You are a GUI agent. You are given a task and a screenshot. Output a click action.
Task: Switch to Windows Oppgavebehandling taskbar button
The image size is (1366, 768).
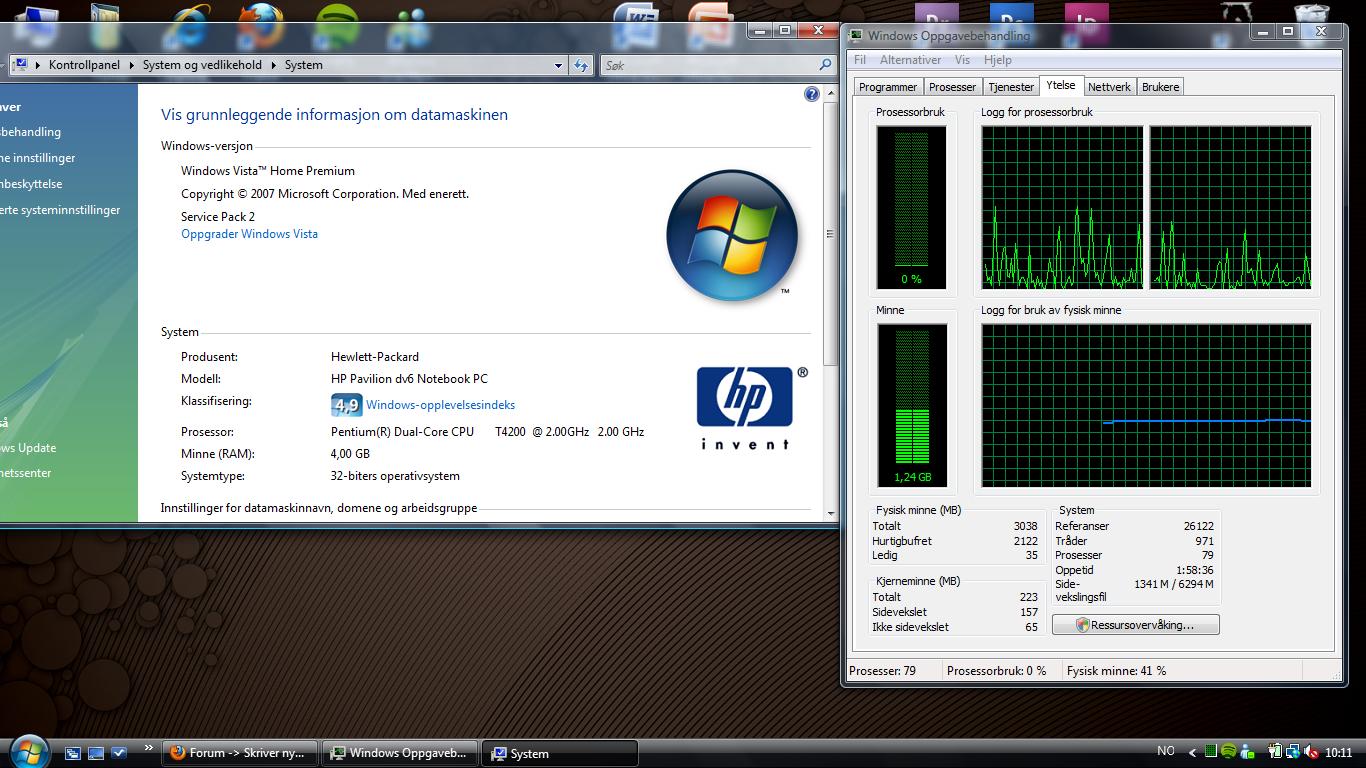pyautogui.click(x=400, y=753)
